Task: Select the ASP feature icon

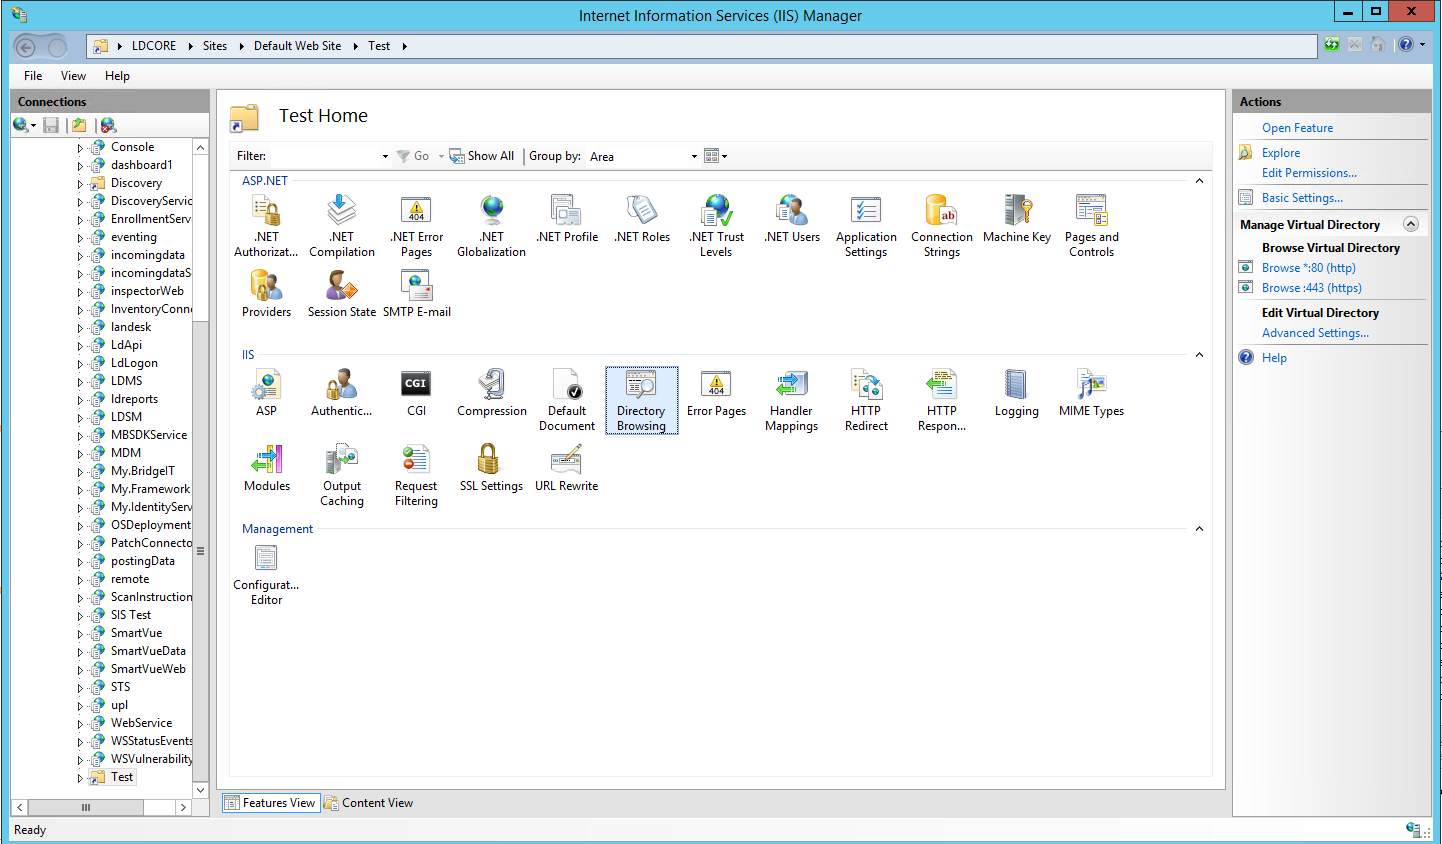Action: (x=266, y=393)
